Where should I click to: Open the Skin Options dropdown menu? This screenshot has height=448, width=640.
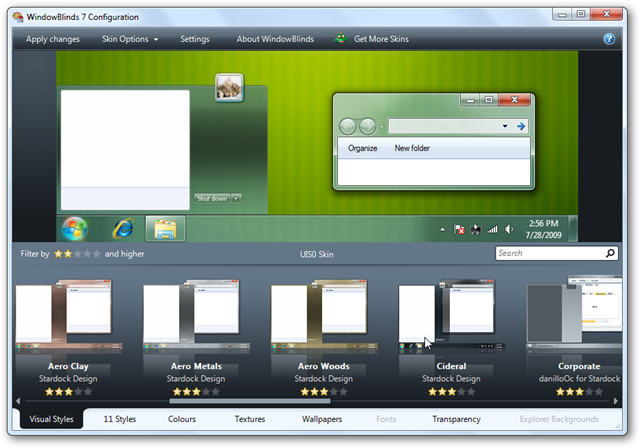click(130, 39)
